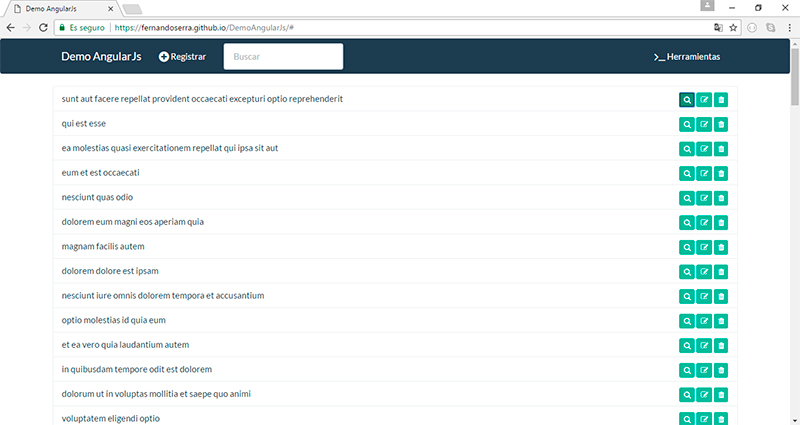
Task: Delete 'dolorum ut in voluptas mollitia' entry
Action: 721,394
